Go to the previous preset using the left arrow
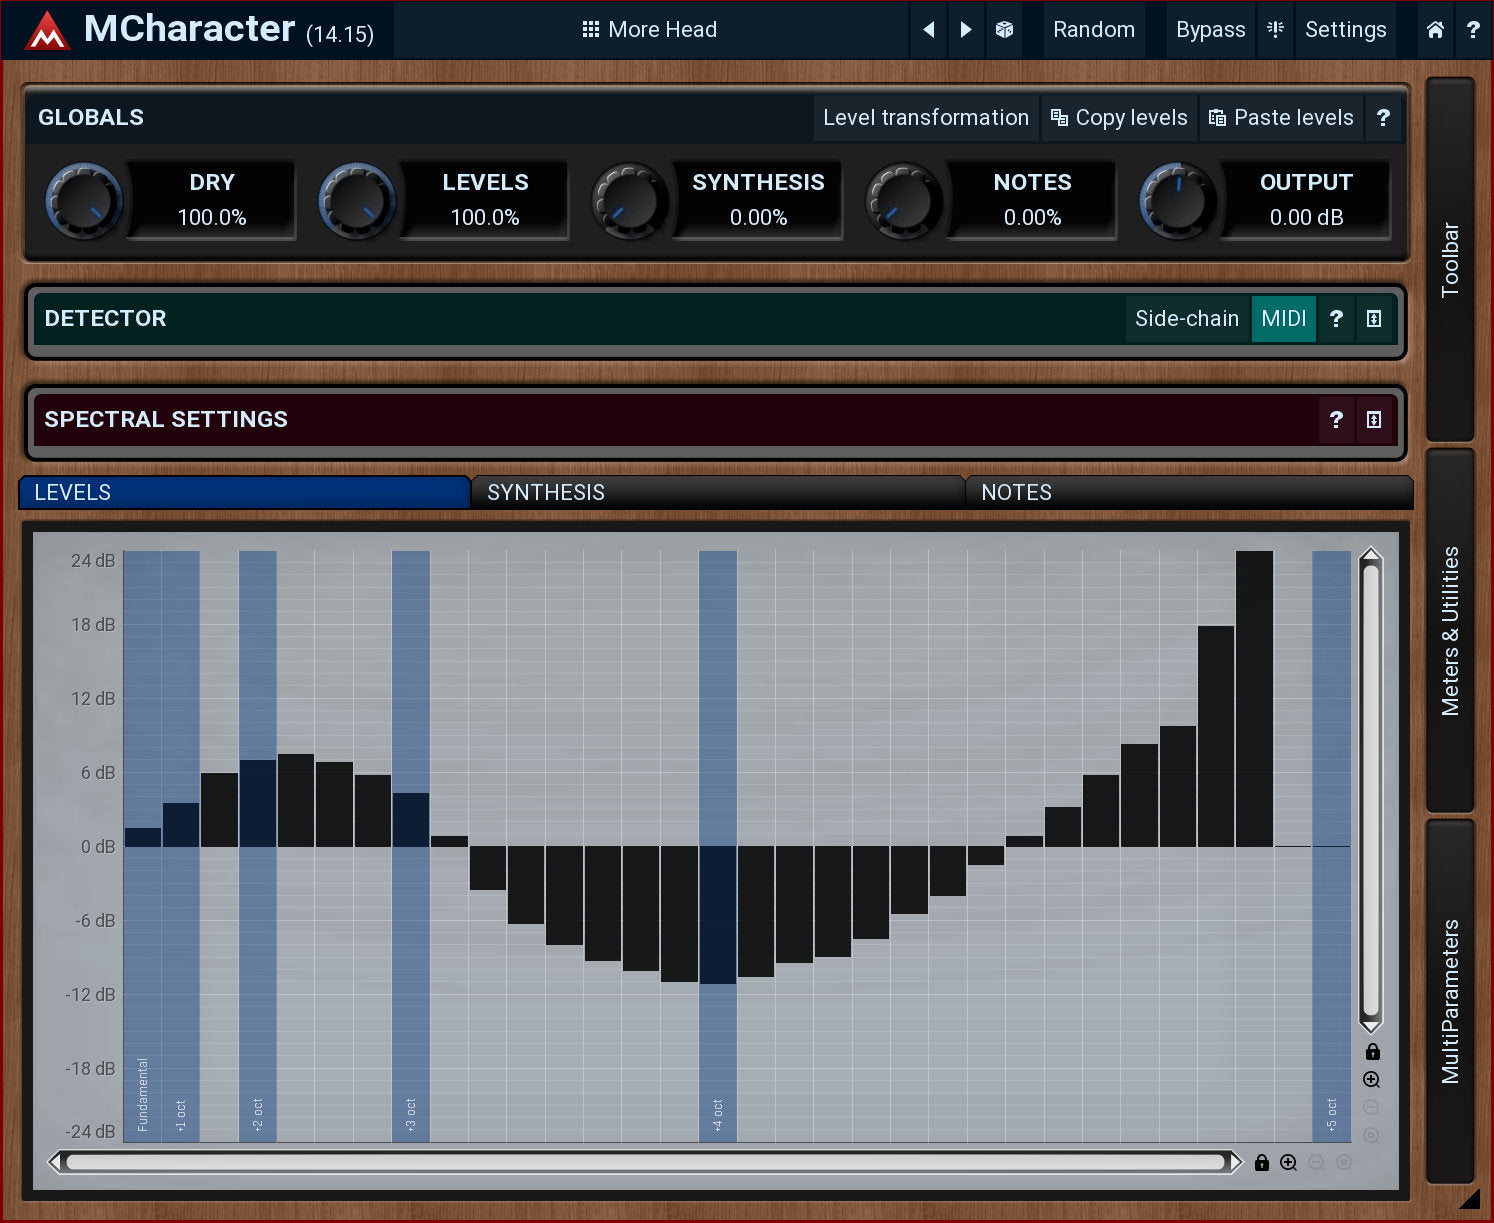1494x1223 pixels. 929,30
